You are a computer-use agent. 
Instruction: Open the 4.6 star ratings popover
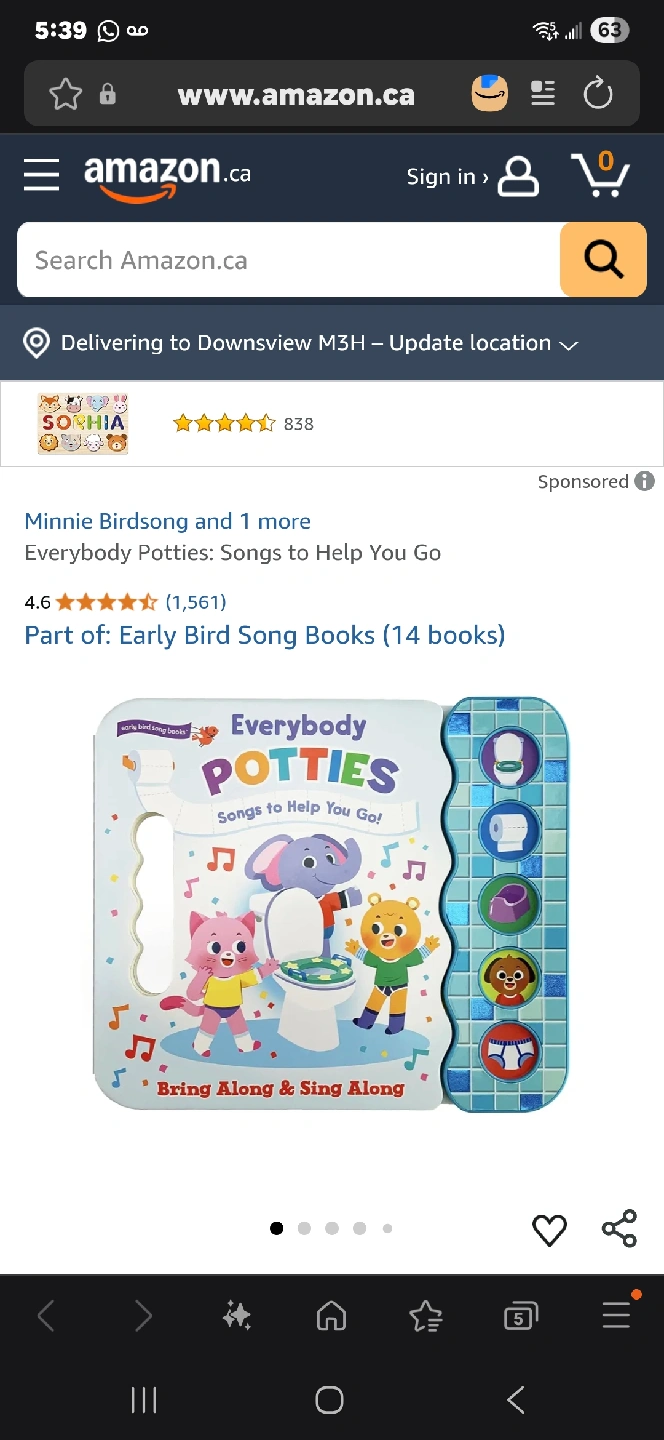tap(106, 602)
